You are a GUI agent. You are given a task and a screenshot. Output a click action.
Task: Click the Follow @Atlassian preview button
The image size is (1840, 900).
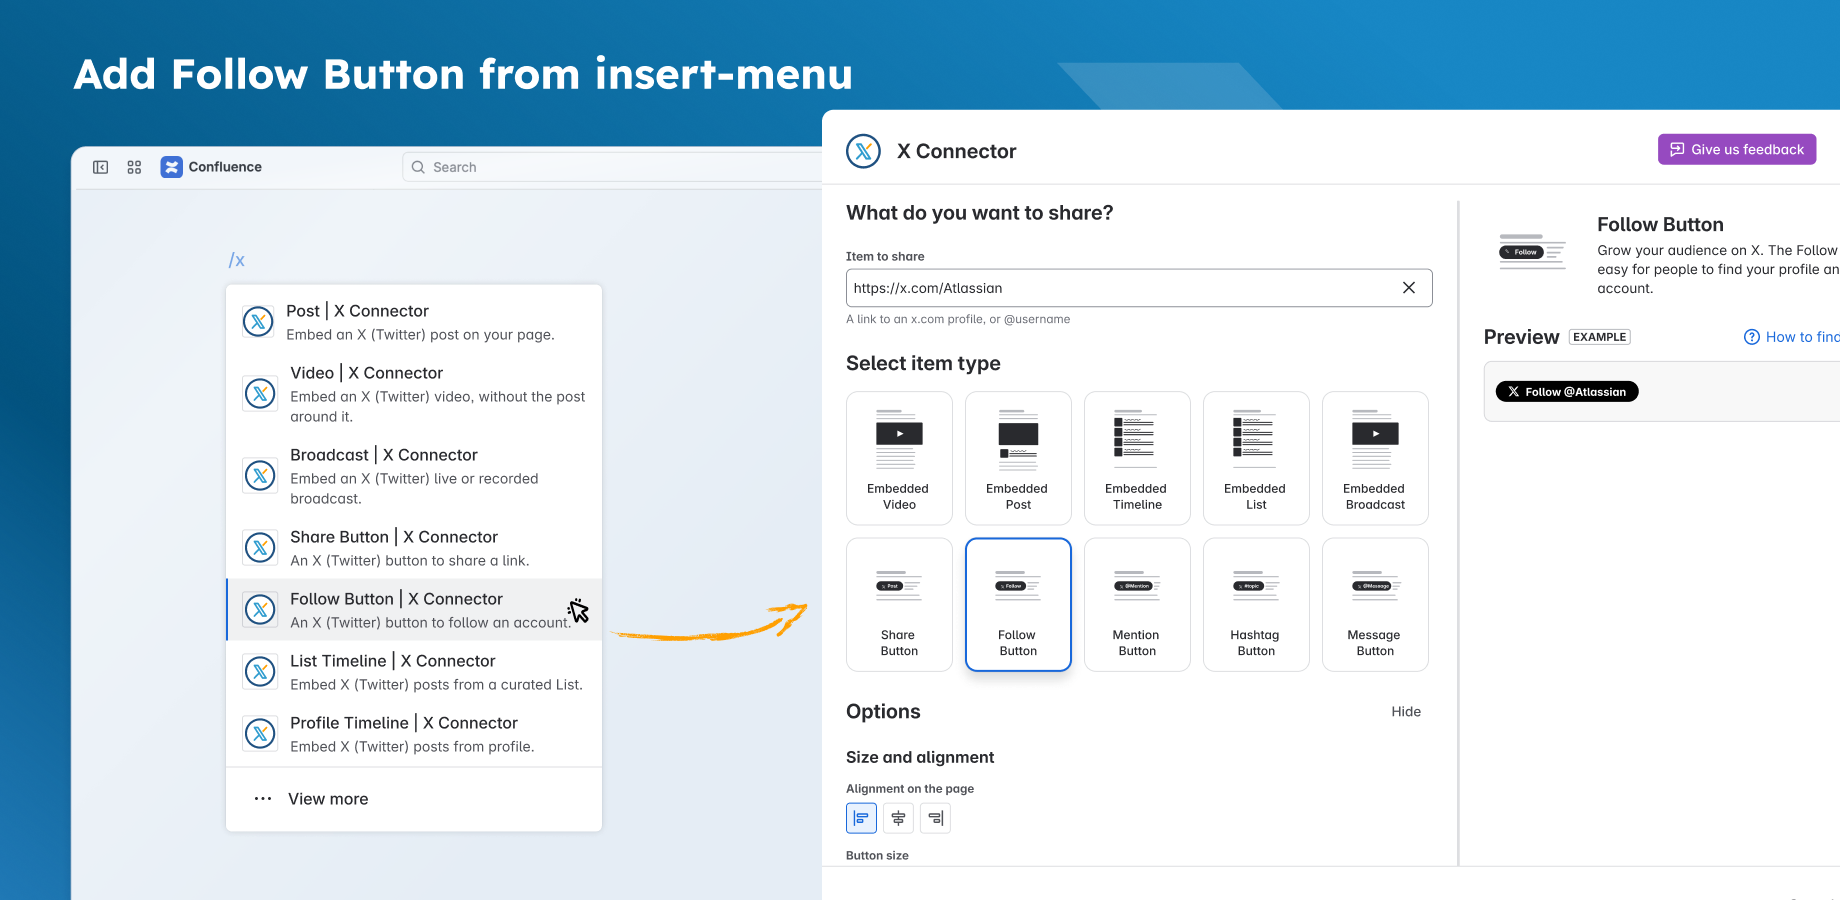point(1566,392)
